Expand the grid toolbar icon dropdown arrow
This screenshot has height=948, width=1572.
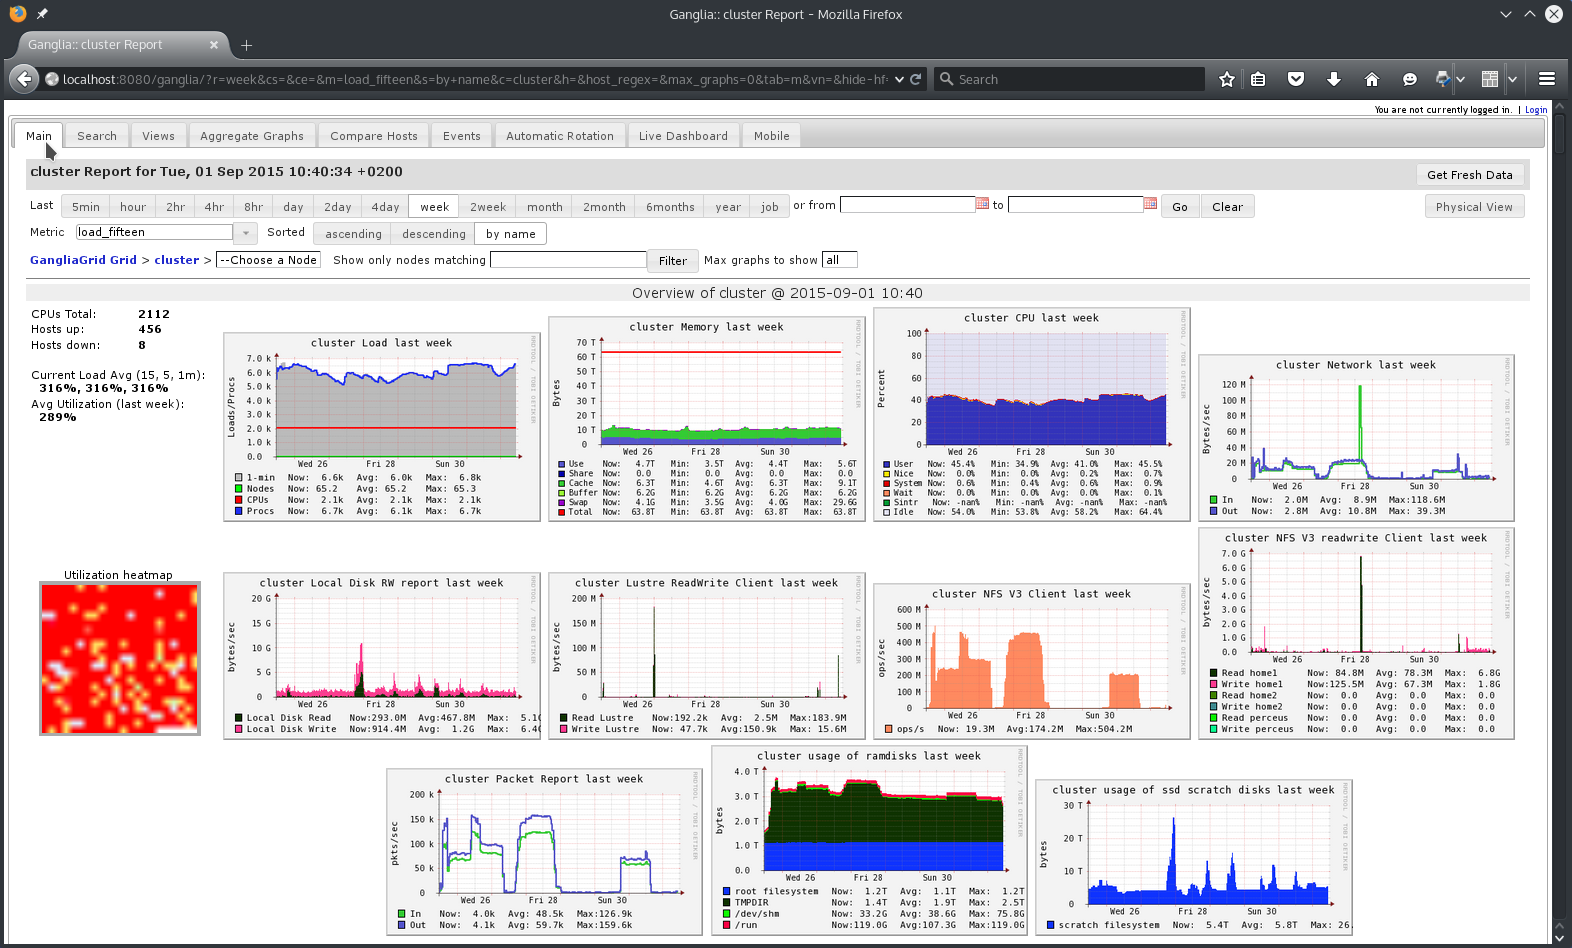pyautogui.click(x=1512, y=79)
